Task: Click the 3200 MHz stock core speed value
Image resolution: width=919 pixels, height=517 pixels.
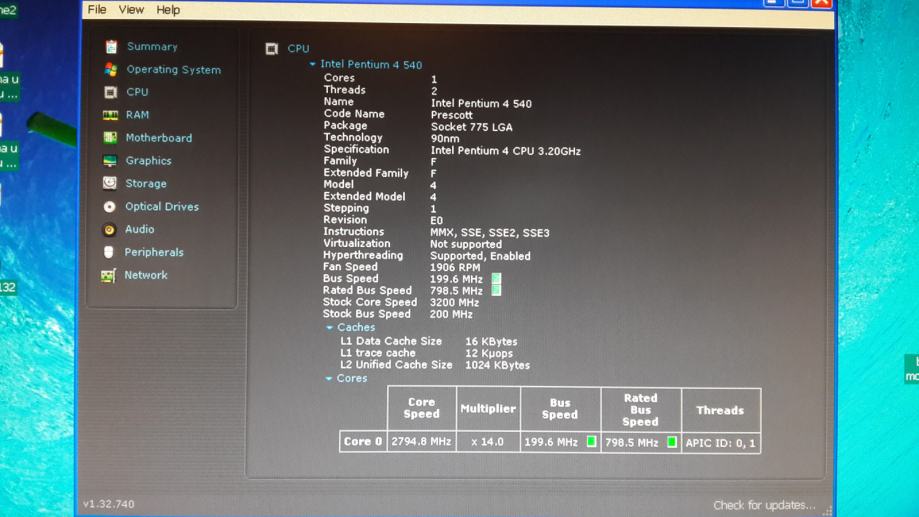Action: click(x=454, y=302)
